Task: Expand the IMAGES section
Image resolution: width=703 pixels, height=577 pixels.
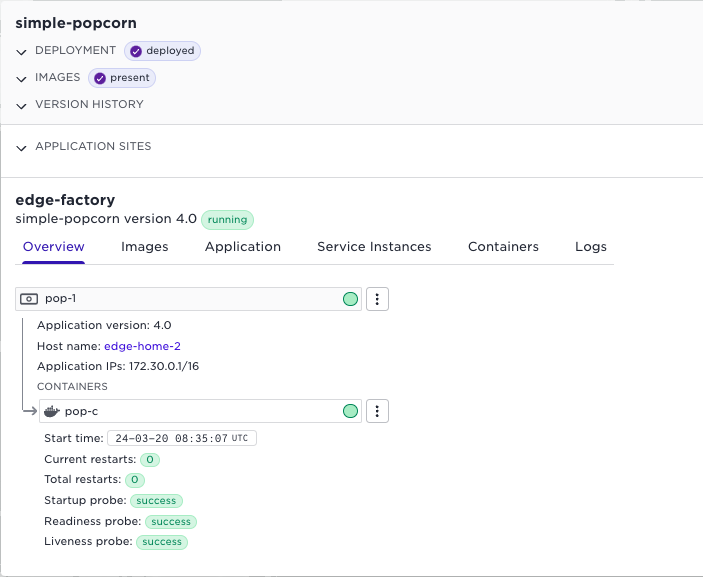Action: (x=22, y=78)
